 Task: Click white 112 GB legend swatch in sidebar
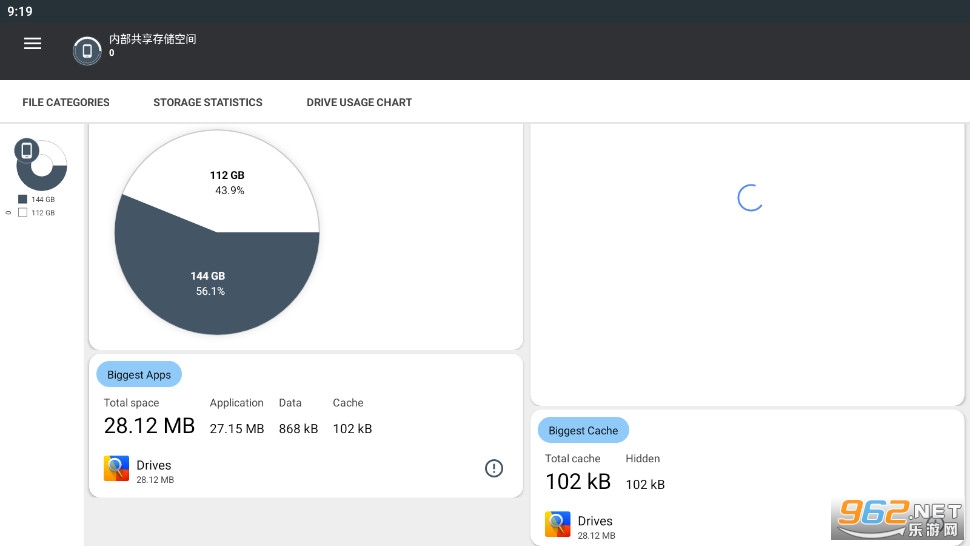point(23,212)
